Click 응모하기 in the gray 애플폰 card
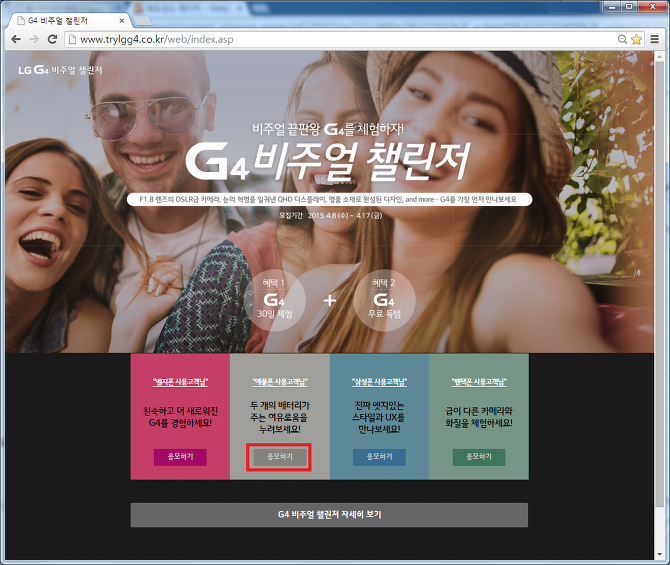The width and height of the screenshot is (670, 565). pyautogui.click(x=280, y=457)
